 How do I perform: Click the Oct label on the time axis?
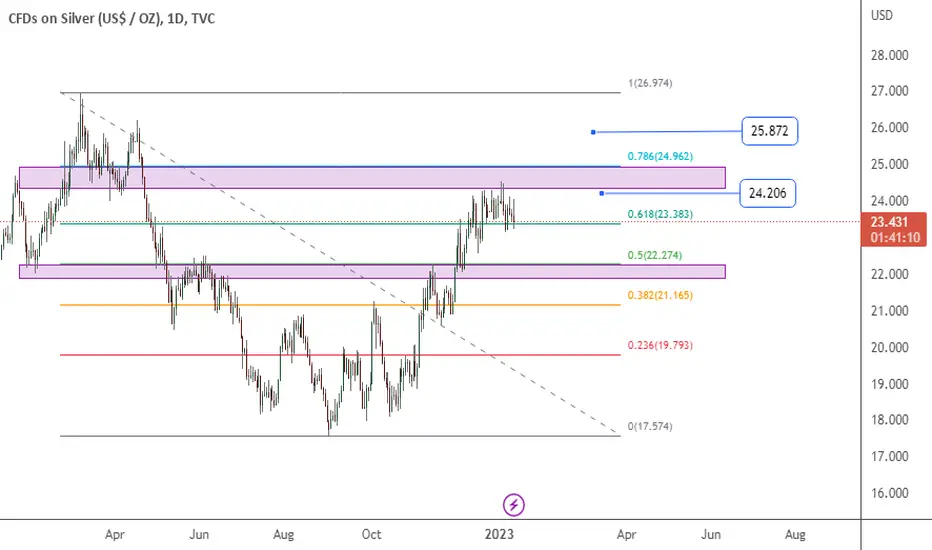point(371,534)
